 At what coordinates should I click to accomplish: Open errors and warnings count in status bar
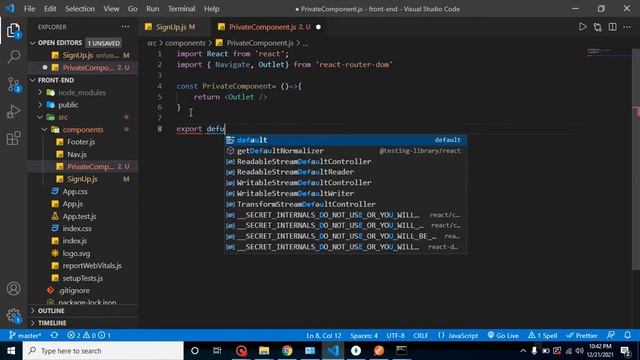click(89, 336)
